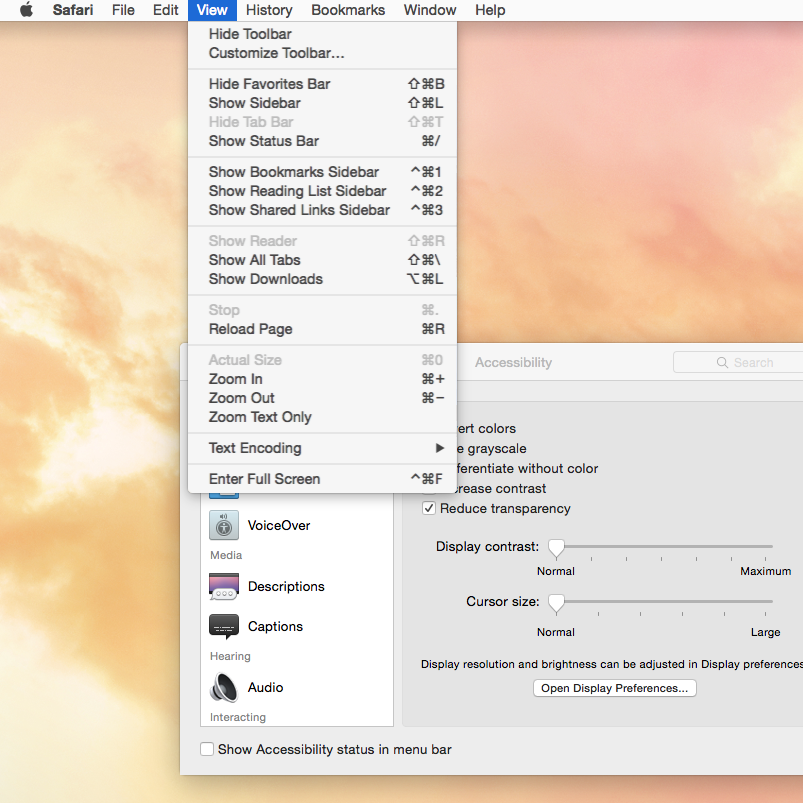Enable Show Accessibility status in menu bar
Screen dimensions: 803x803
(207, 749)
